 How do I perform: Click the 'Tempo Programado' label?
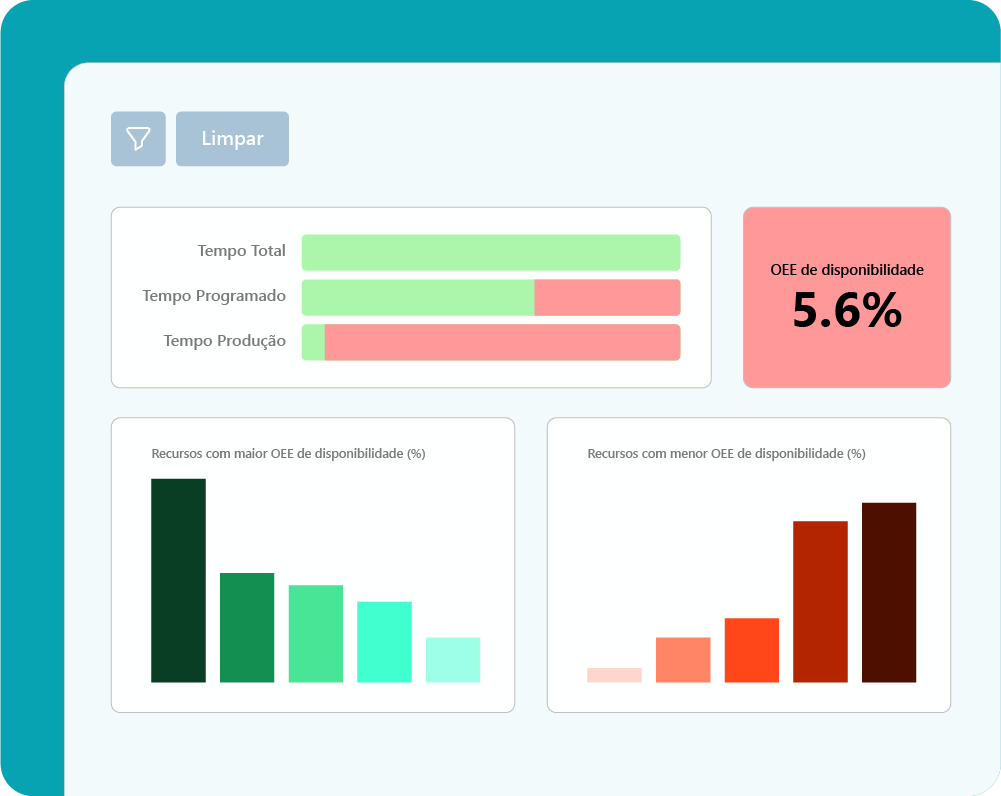point(214,296)
